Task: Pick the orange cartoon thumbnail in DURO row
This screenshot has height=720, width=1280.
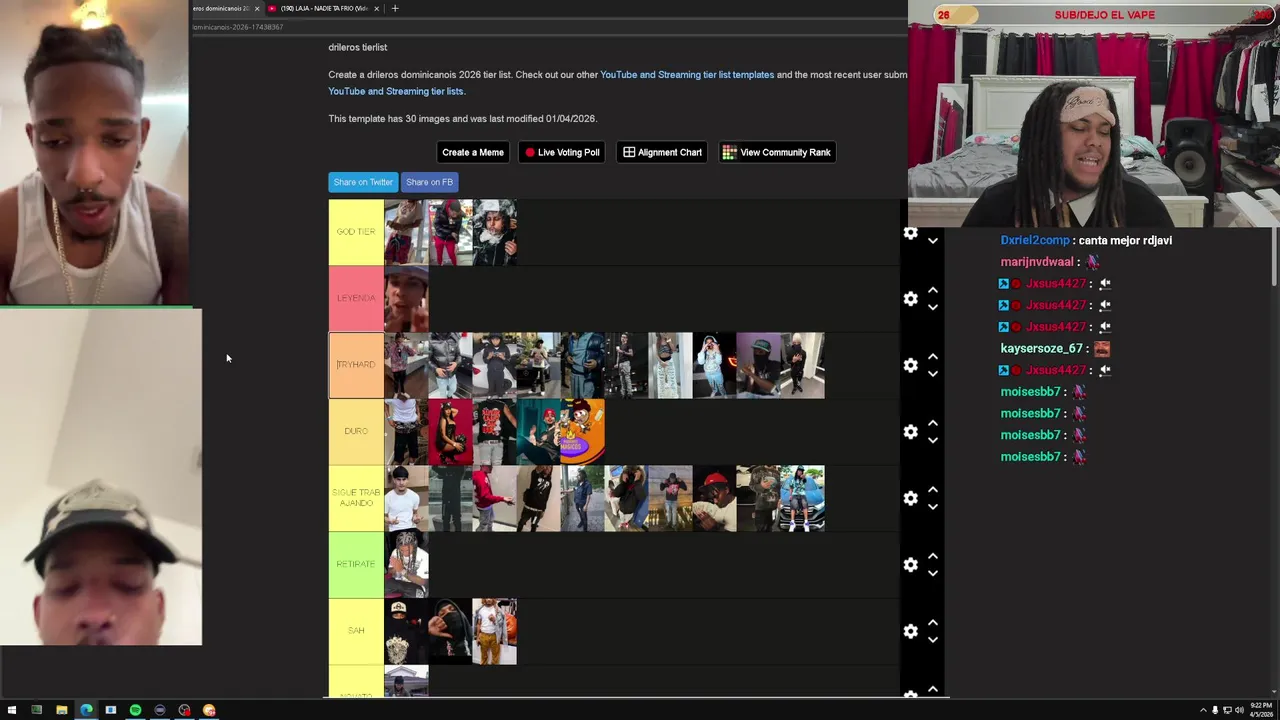Action: tap(582, 431)
